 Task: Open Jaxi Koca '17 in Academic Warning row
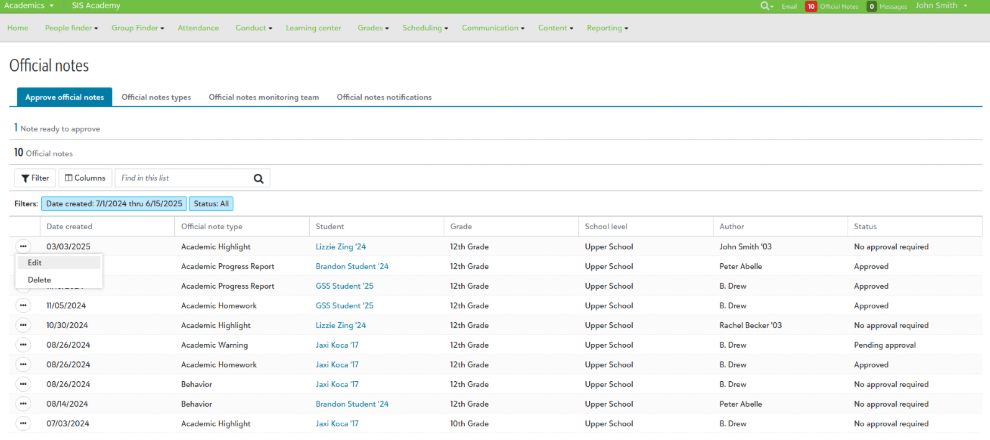click(337, 345)
